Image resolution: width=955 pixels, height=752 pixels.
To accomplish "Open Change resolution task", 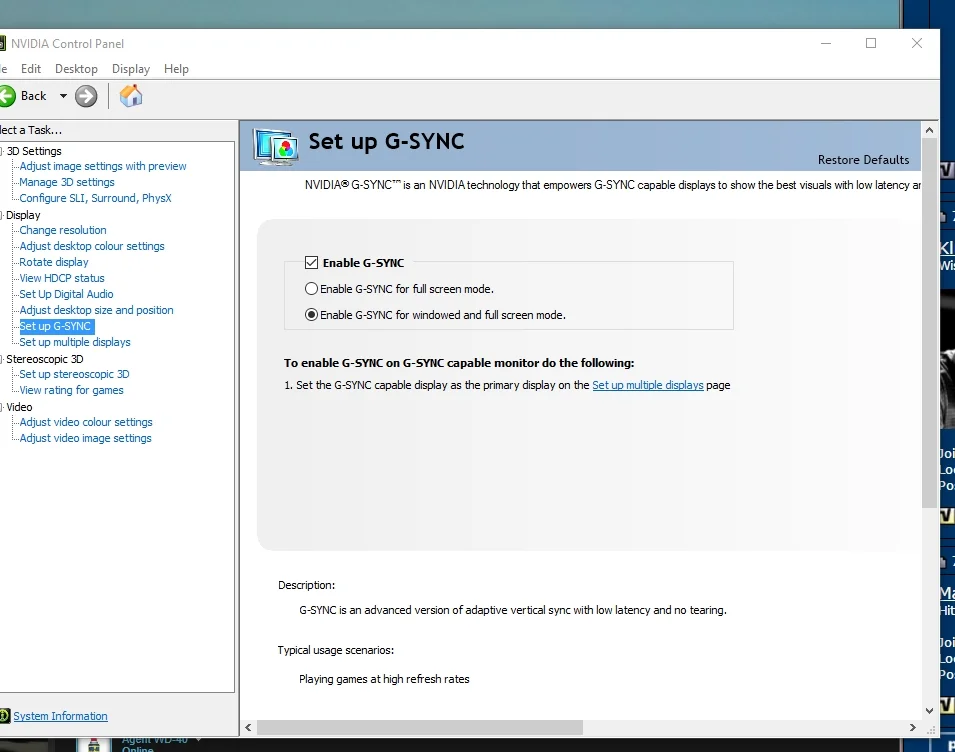I will coord(63,230).
